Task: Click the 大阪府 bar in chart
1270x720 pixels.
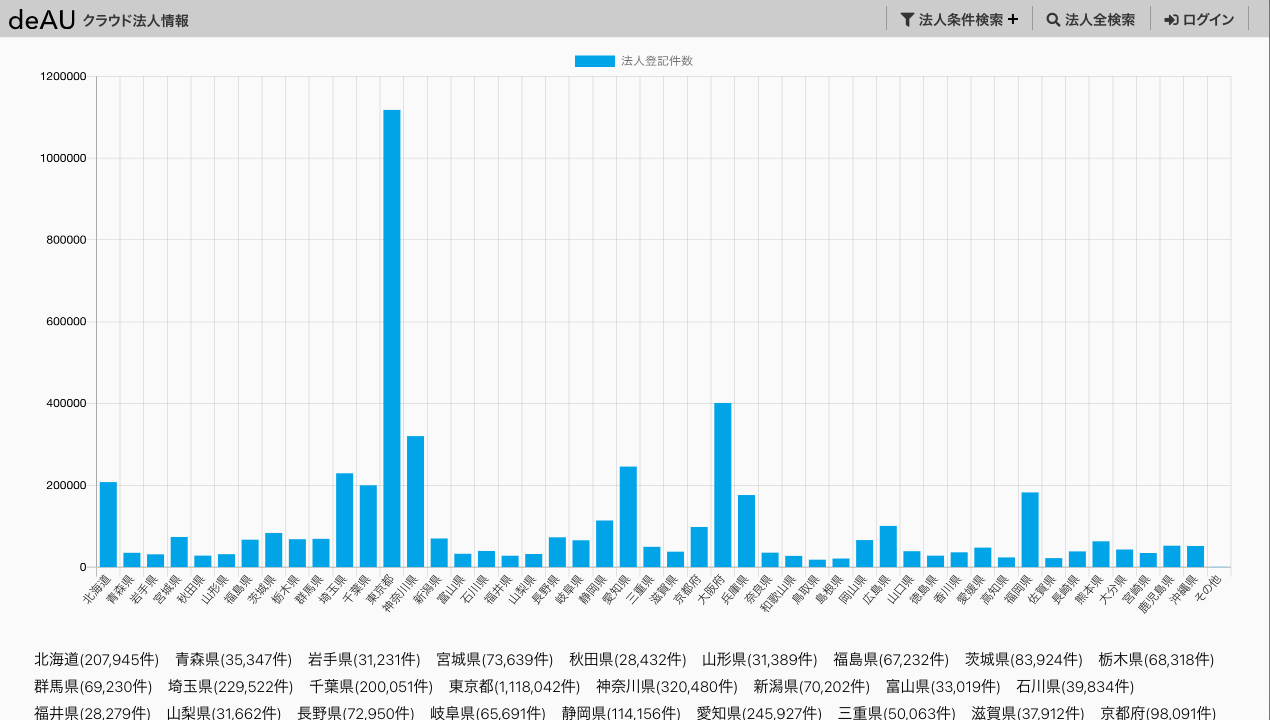Action: (x=723, y=485)
